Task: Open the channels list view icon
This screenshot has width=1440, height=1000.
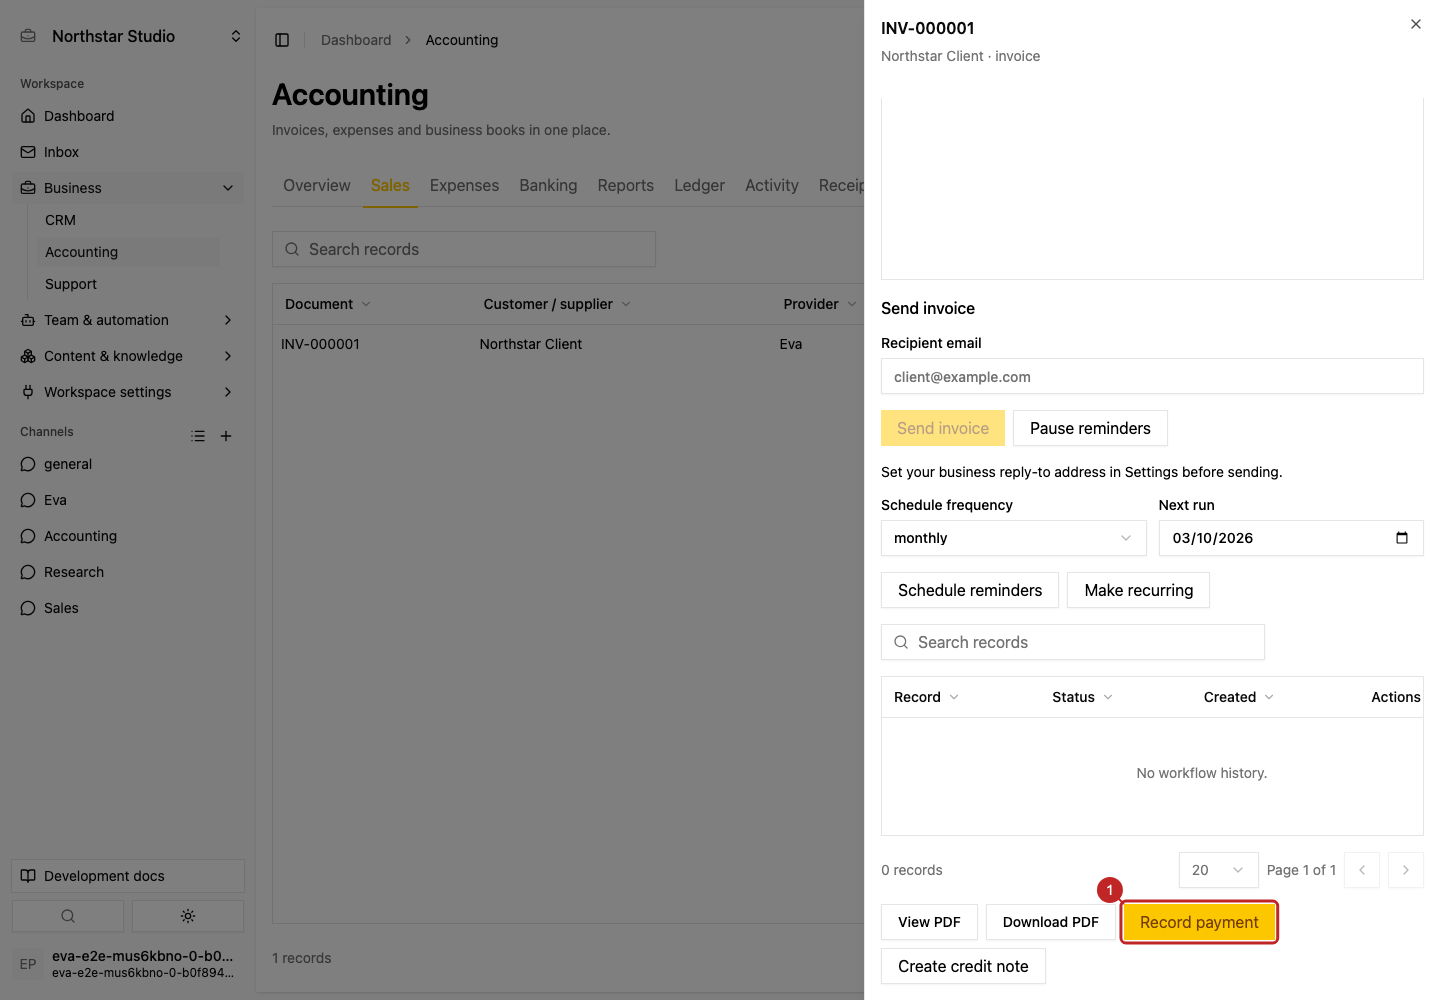Action: click(x=198, y=436)
